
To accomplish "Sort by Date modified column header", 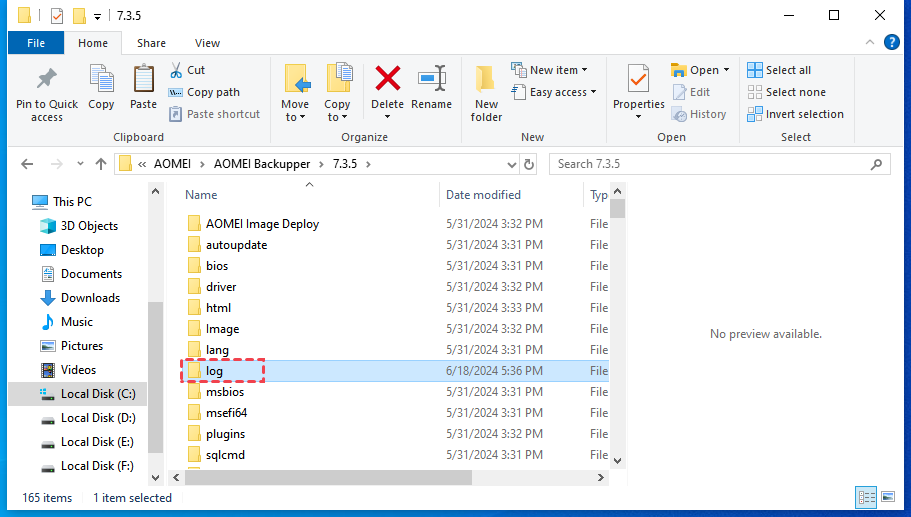I will pyautogui.click(x=483, y=195).
